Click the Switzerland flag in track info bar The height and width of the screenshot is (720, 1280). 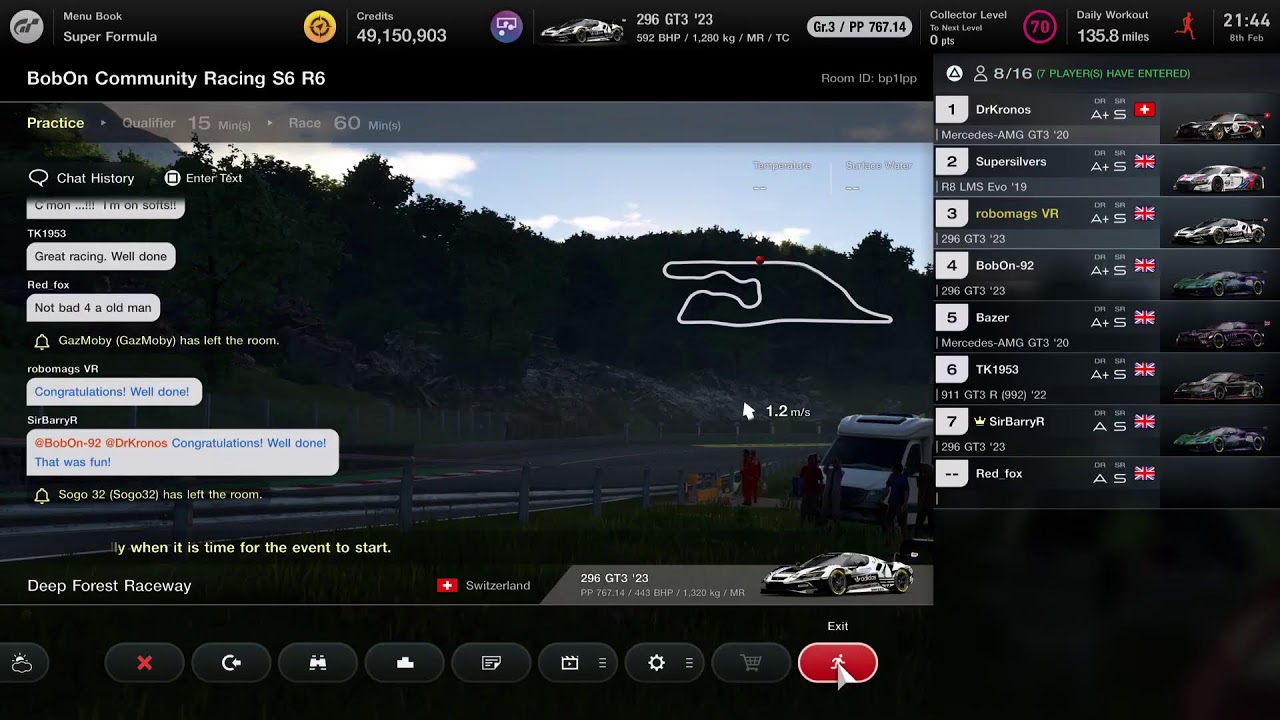pyautogui.click(x=447, y=585)
